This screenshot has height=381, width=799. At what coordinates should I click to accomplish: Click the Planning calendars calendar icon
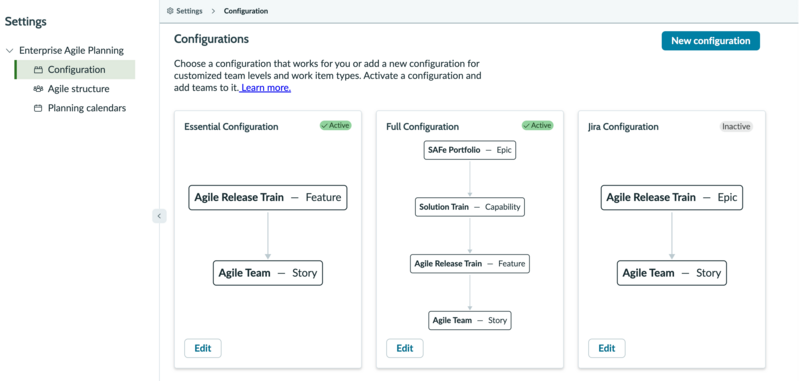pos(38,108)
